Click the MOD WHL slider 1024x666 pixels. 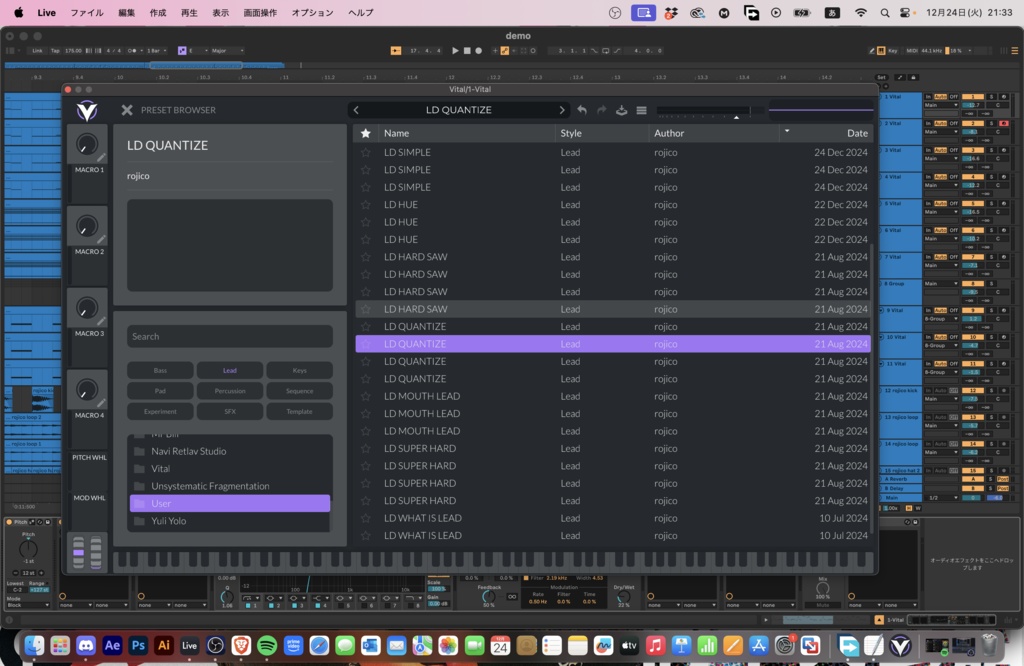95,552
